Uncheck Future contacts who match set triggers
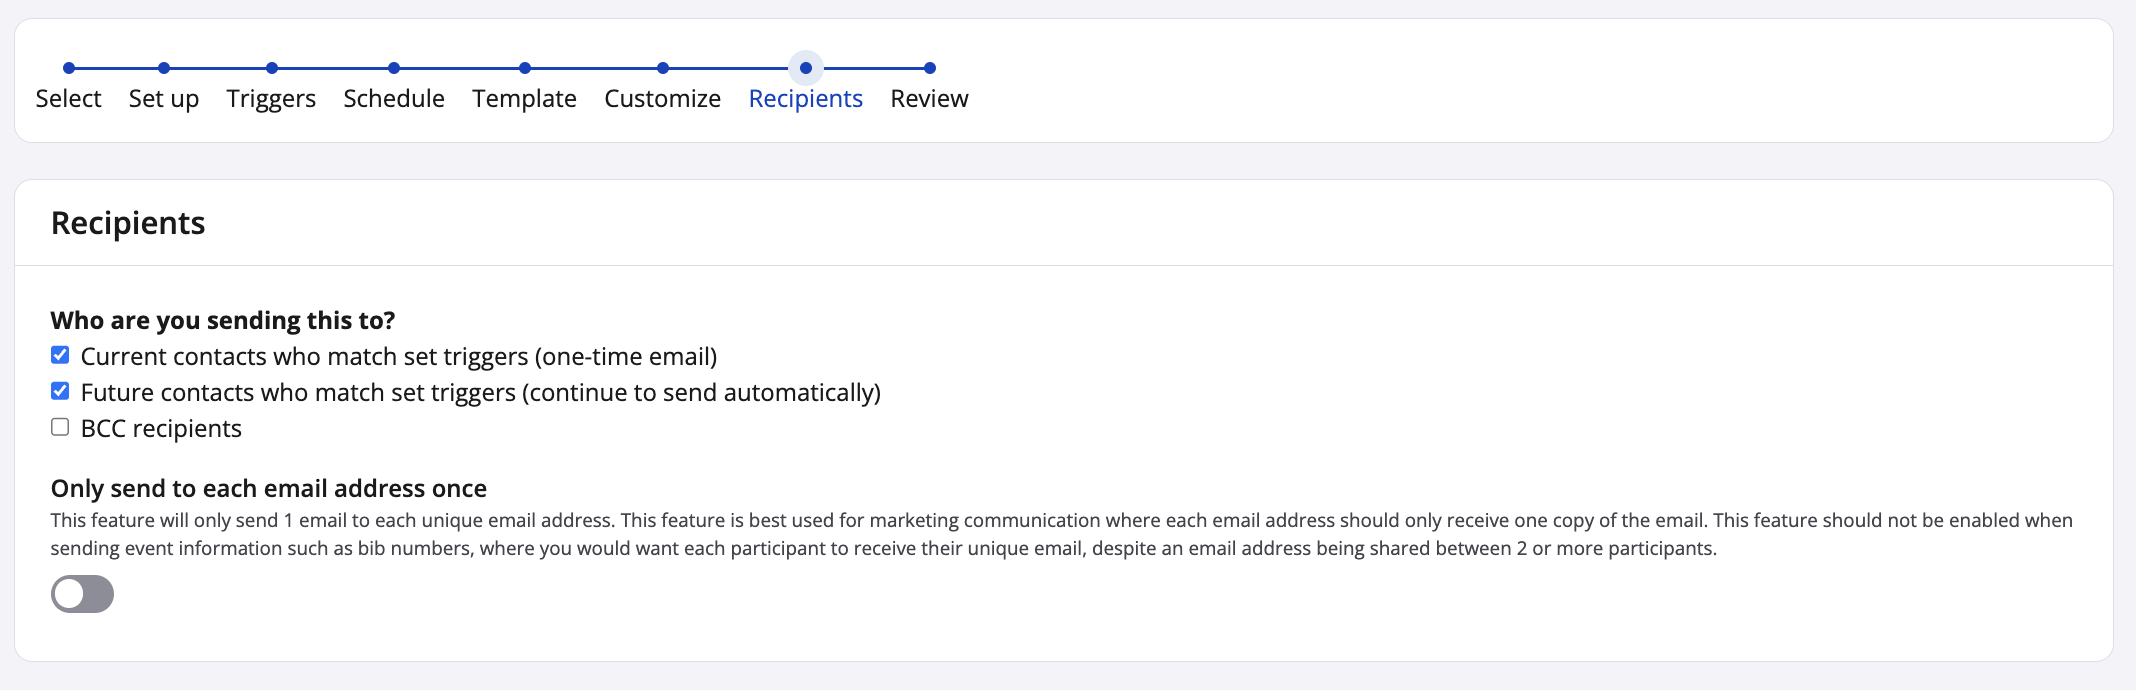Screen dimensions: 2136x690 click(x=60, y=391)
